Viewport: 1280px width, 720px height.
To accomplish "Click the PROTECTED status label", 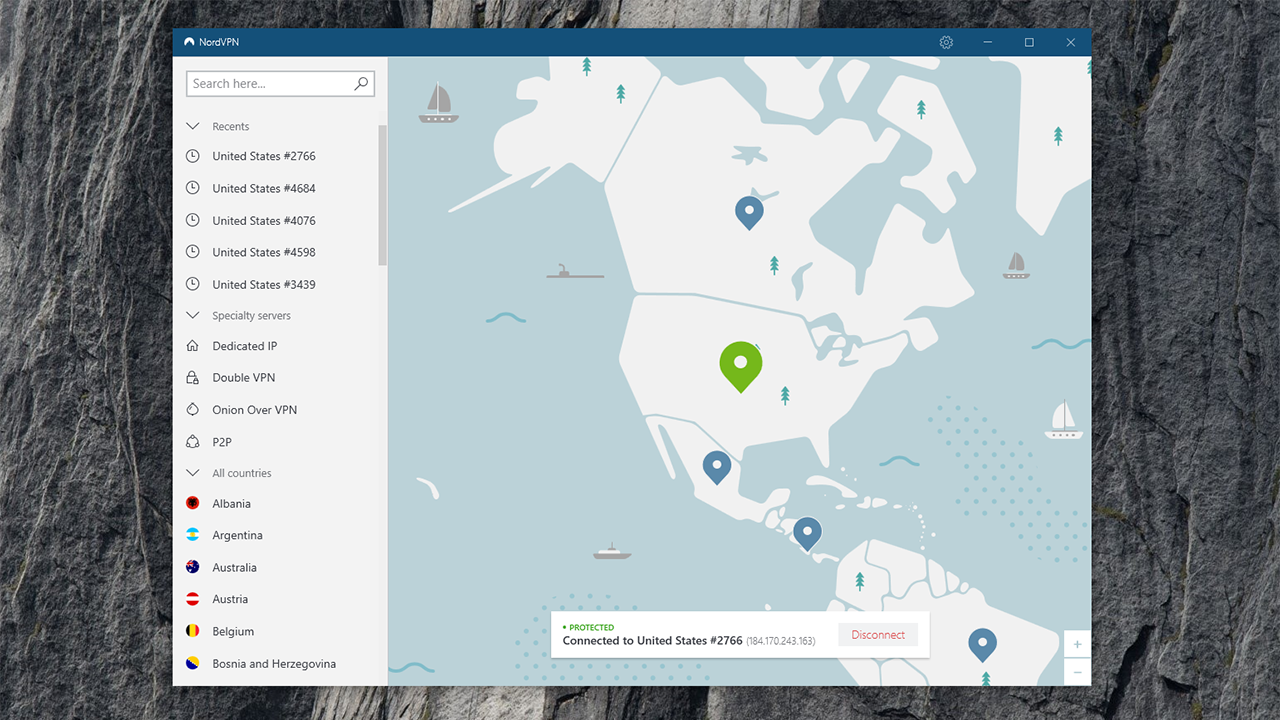I will pos(589,627).
